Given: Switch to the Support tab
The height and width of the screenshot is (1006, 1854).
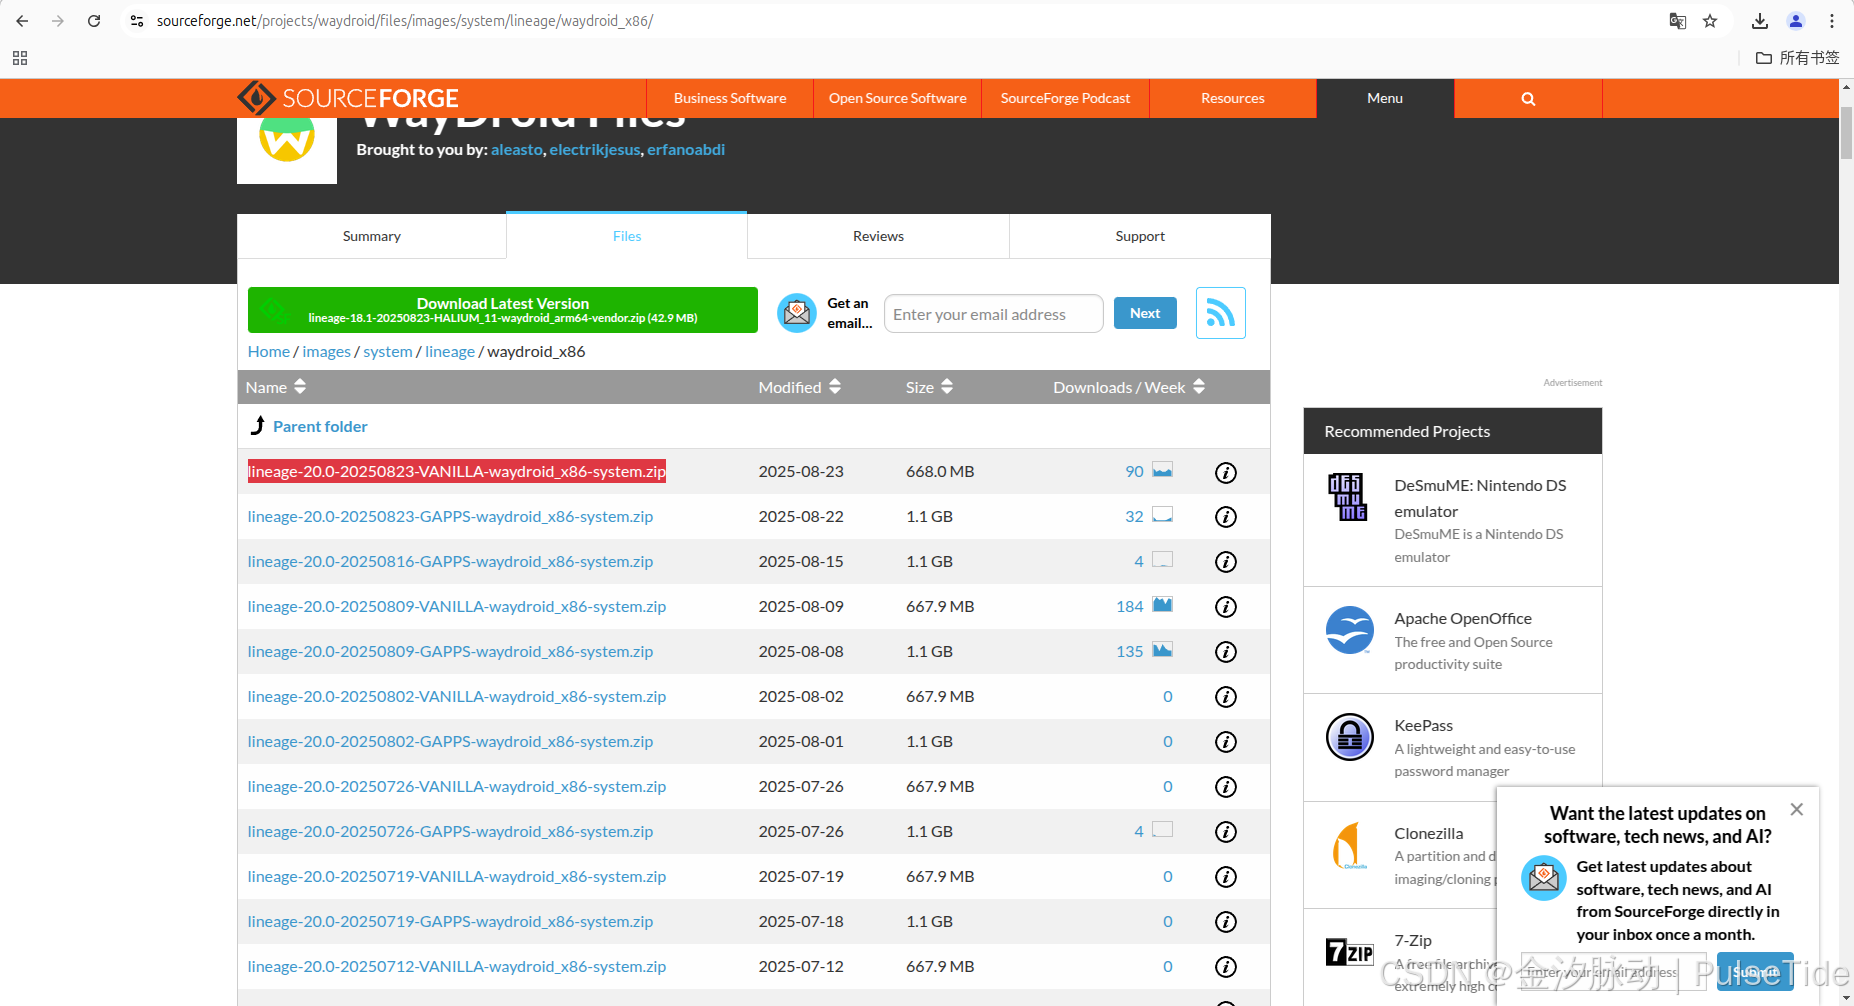Looking at the screenshot, I should [x=1140, y=236].
